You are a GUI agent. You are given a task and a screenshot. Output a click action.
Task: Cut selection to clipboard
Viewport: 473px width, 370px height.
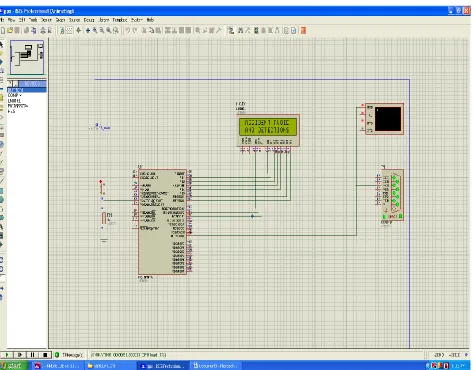[144, 31]
